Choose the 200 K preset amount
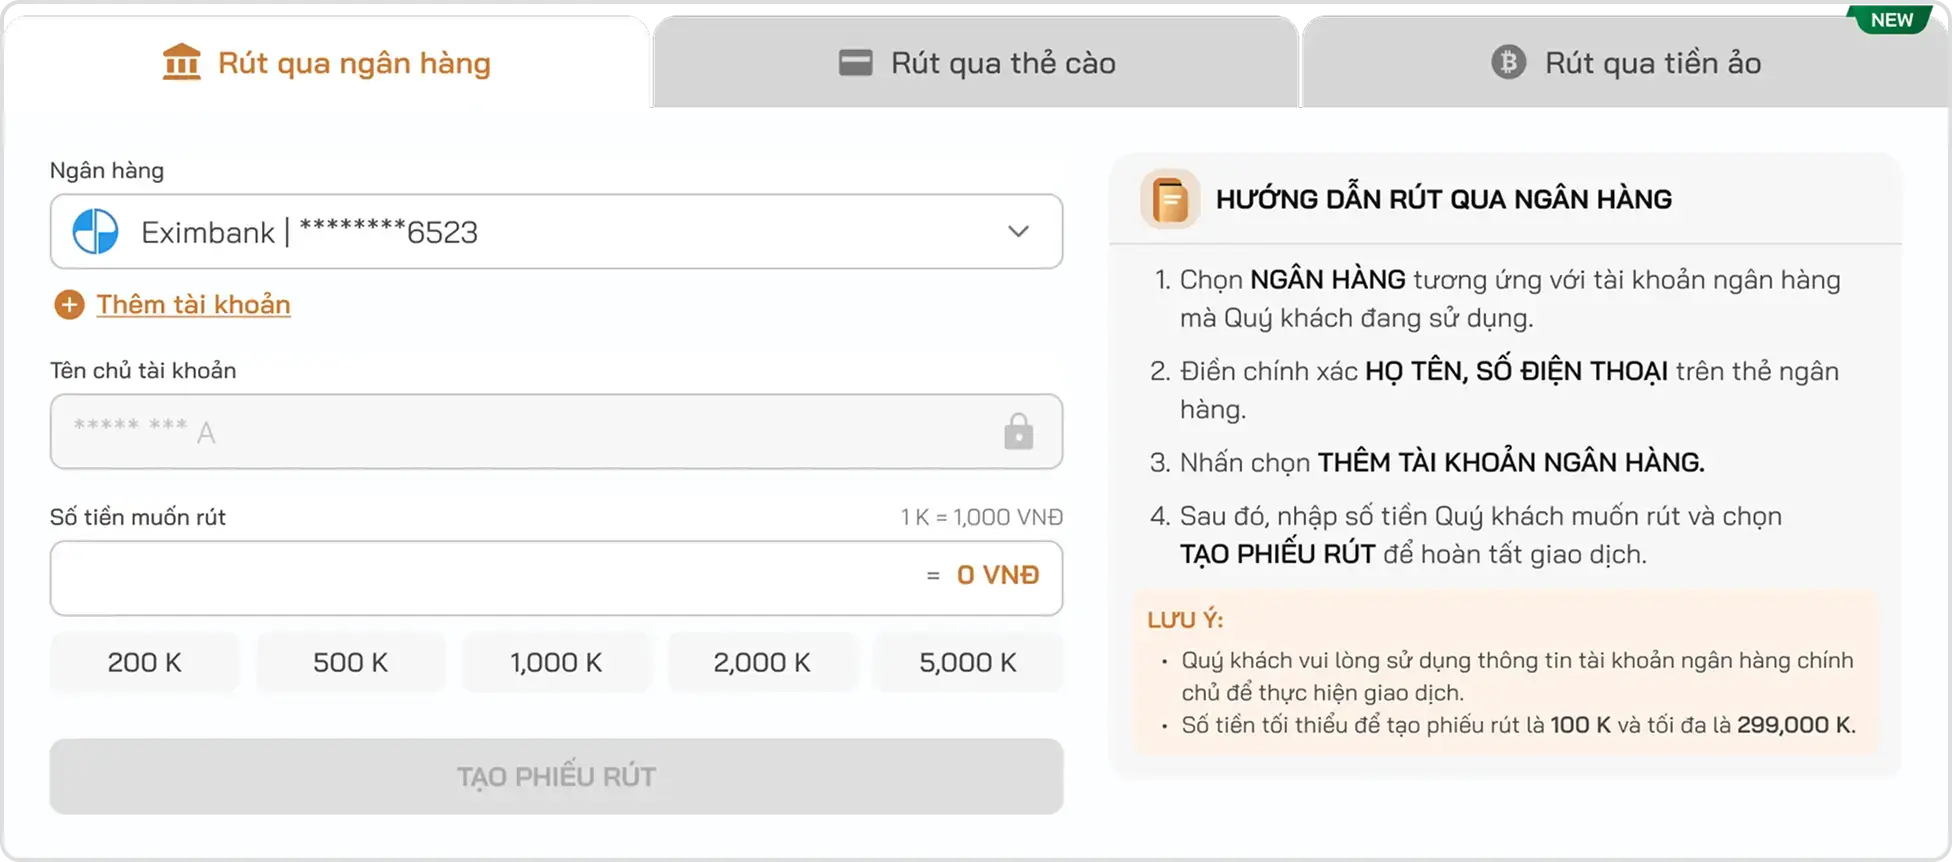This screenshot has height=862, width=1952. (x=145, y=662)
